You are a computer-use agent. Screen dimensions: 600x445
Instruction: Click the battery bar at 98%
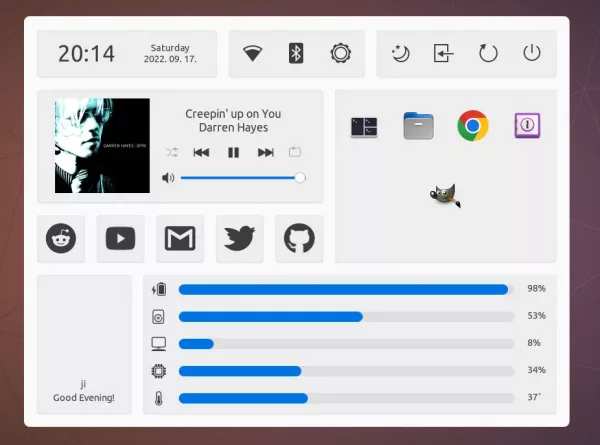346,290
